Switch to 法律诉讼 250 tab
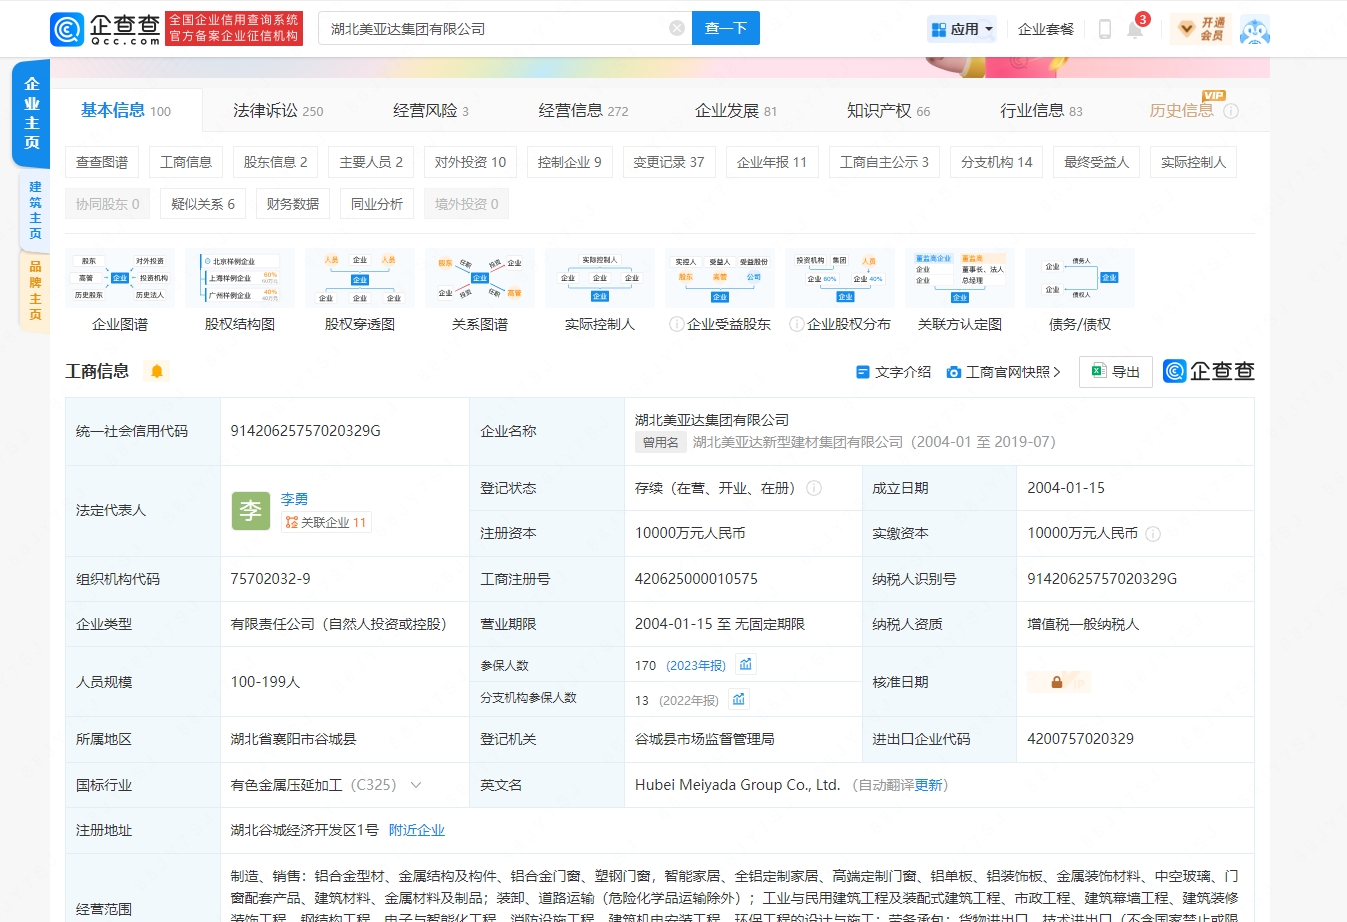Screen dimensions: 1347x922 (278, 110)
